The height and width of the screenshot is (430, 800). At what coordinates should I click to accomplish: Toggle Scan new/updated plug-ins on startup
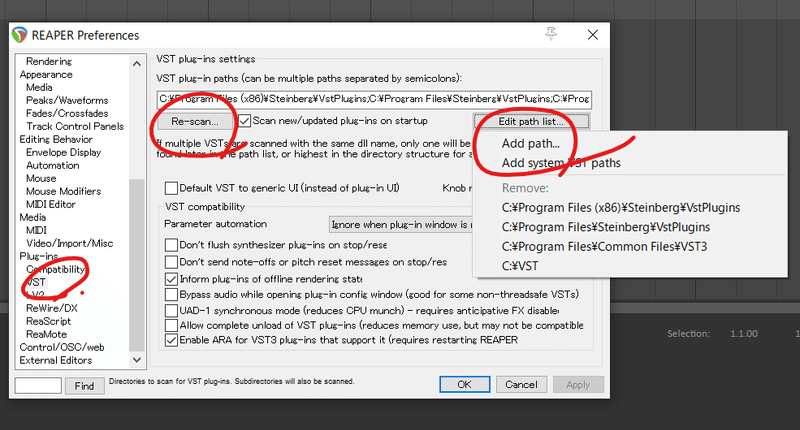245,121
